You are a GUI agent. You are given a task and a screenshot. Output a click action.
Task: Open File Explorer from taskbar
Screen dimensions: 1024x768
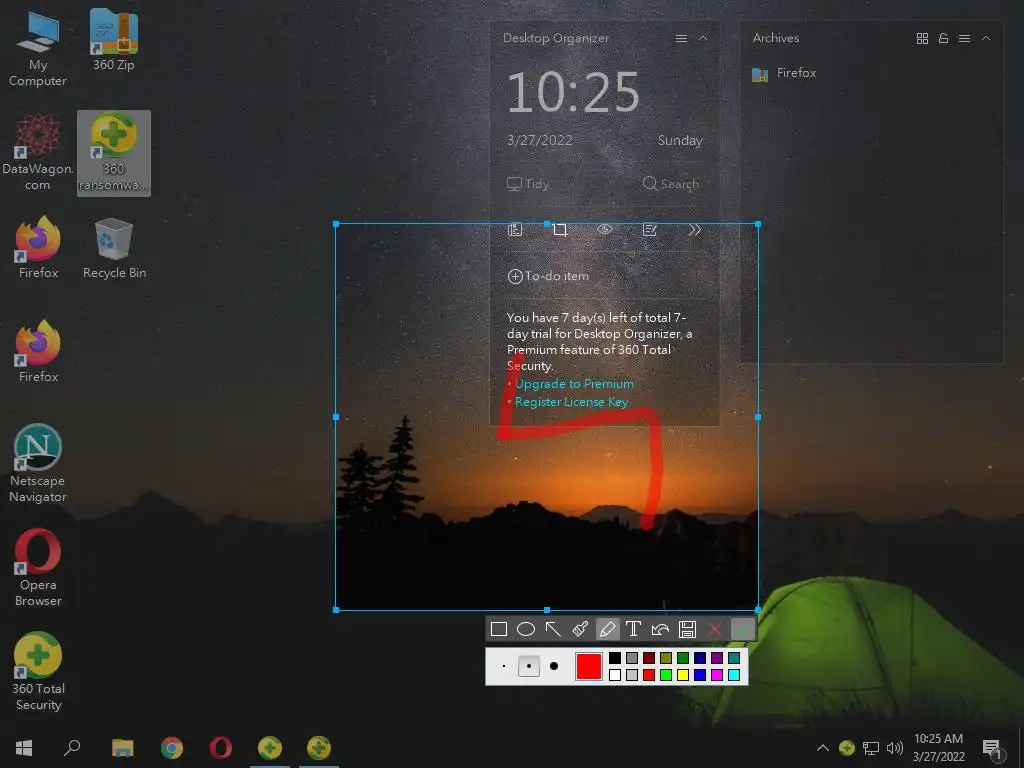pos(122,748)
